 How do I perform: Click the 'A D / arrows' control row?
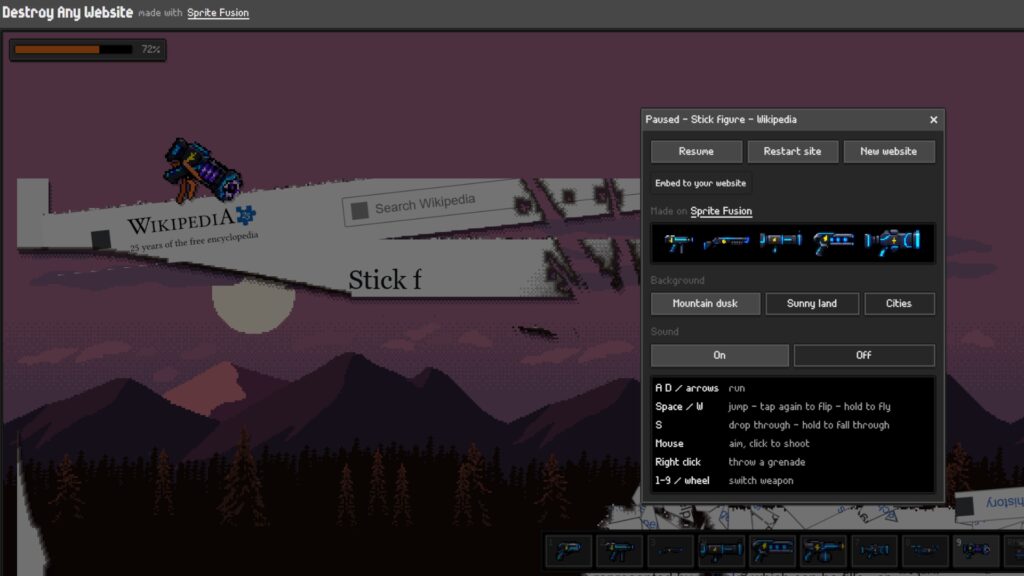(x=793, y=388)
